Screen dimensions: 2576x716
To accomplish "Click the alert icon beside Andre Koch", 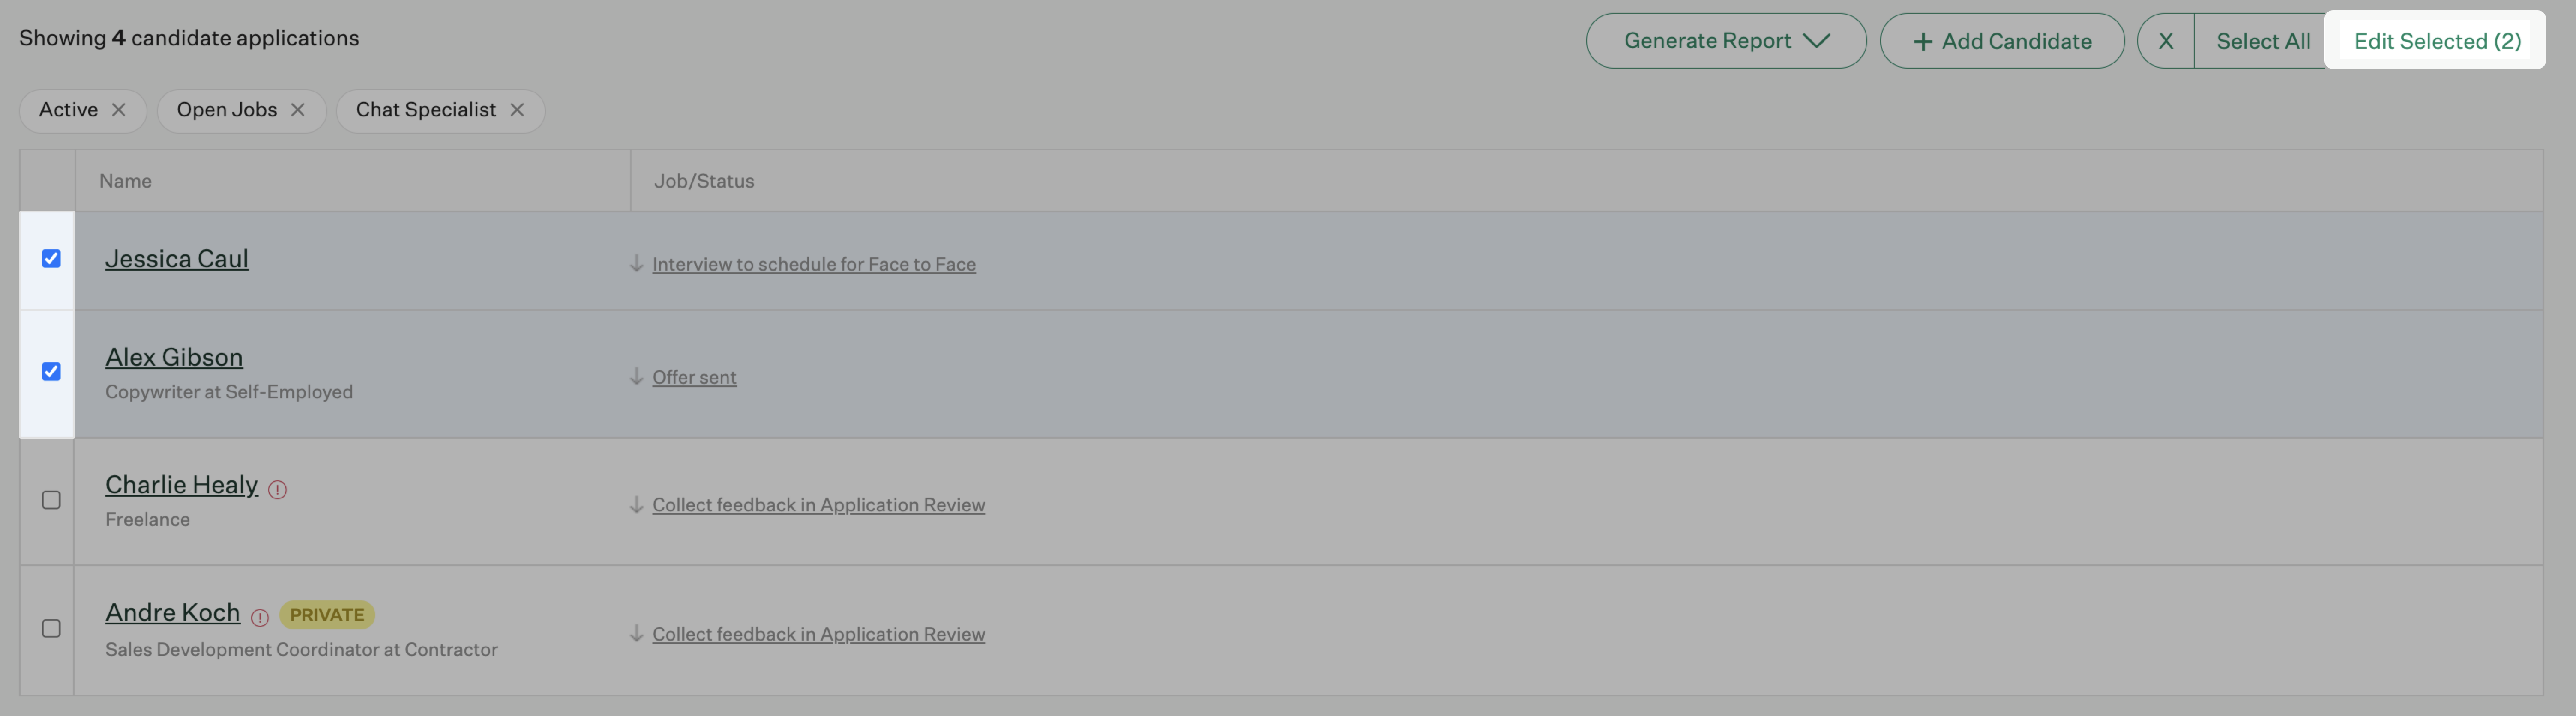I will click(x=260, y=618).
